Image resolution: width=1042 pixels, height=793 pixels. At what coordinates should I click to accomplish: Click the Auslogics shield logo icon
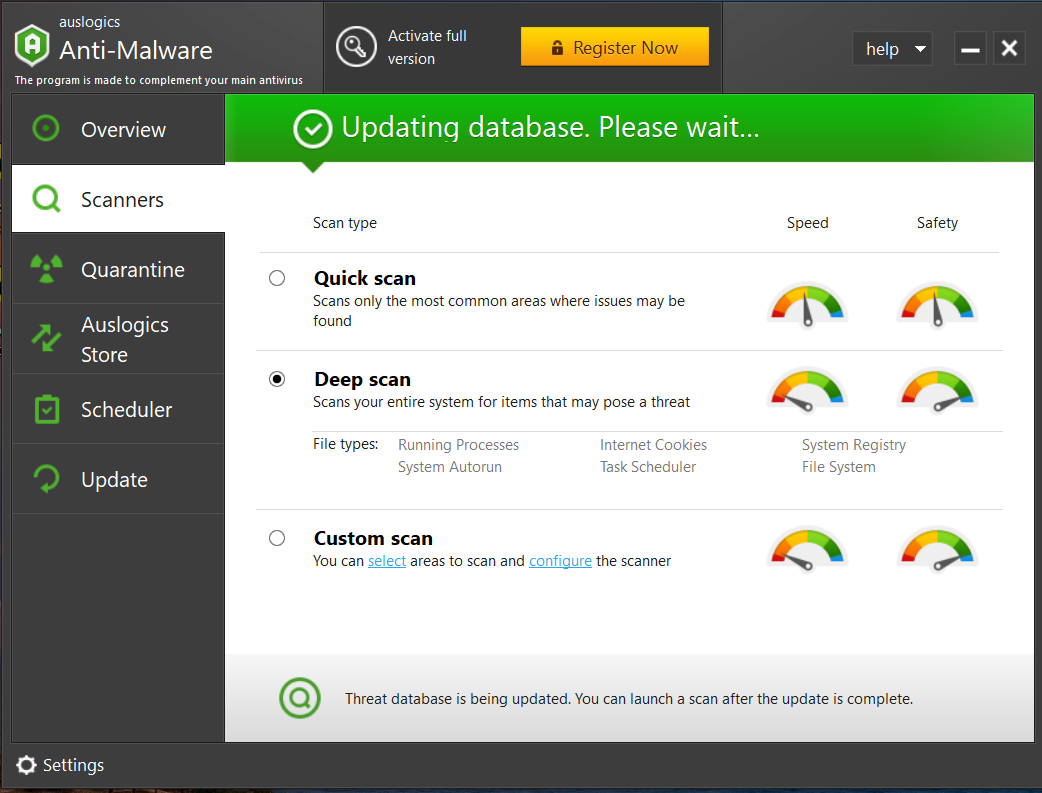32,45
